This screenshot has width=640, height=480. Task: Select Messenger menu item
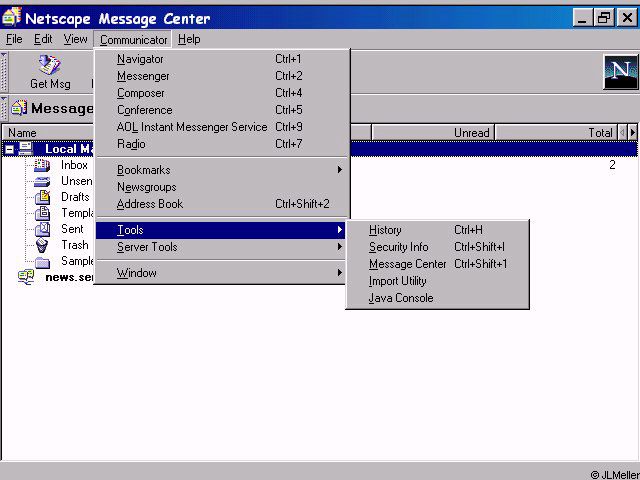click(x=222, y=76)
